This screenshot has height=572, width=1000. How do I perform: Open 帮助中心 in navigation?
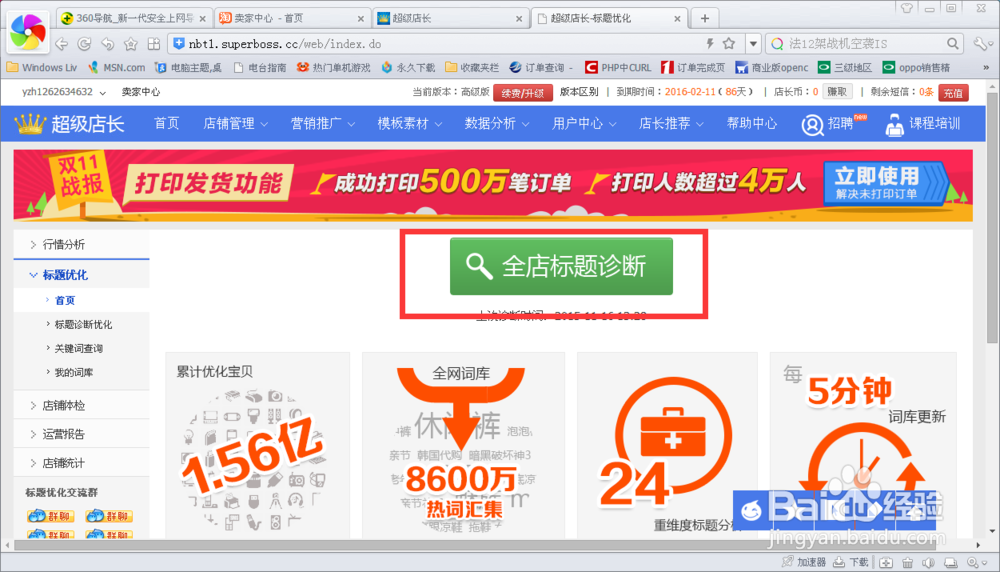click(x=752, y=124)
